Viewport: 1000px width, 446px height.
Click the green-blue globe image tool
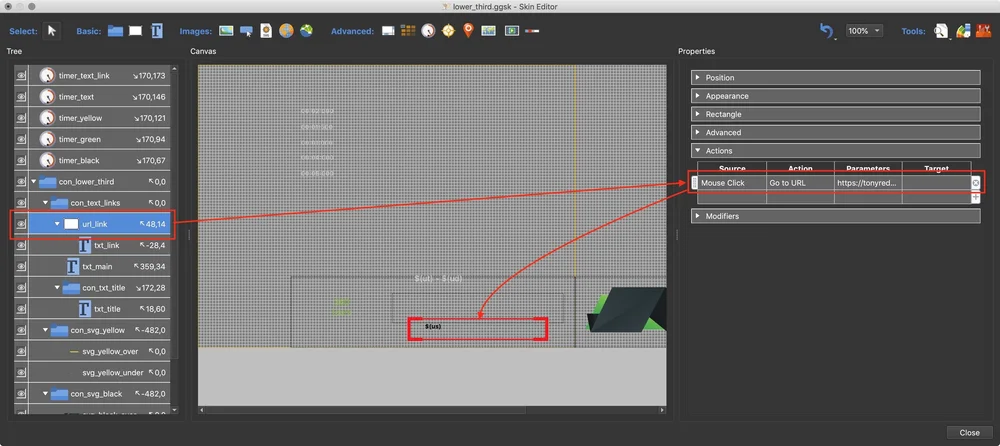307,31
